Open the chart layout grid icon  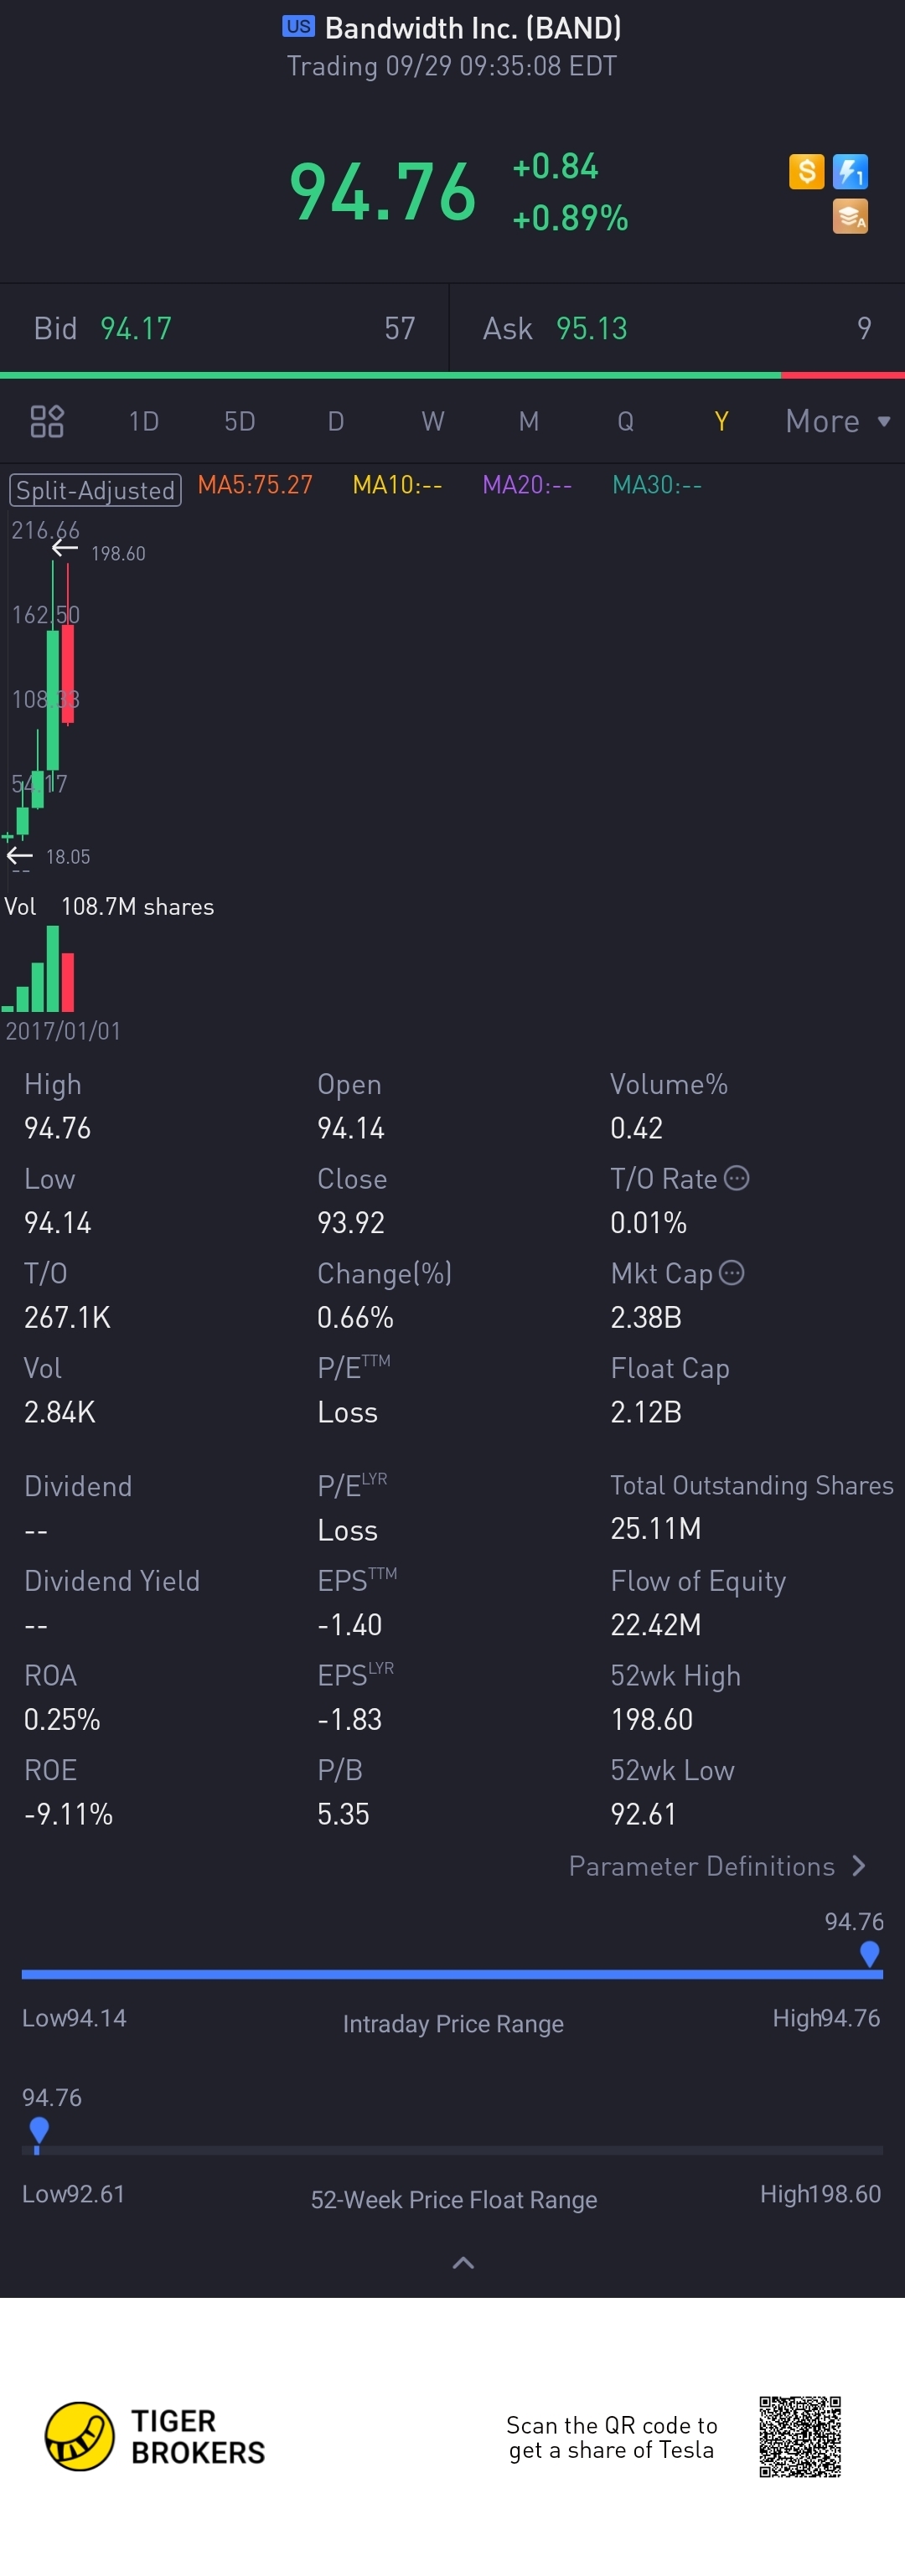47,421
